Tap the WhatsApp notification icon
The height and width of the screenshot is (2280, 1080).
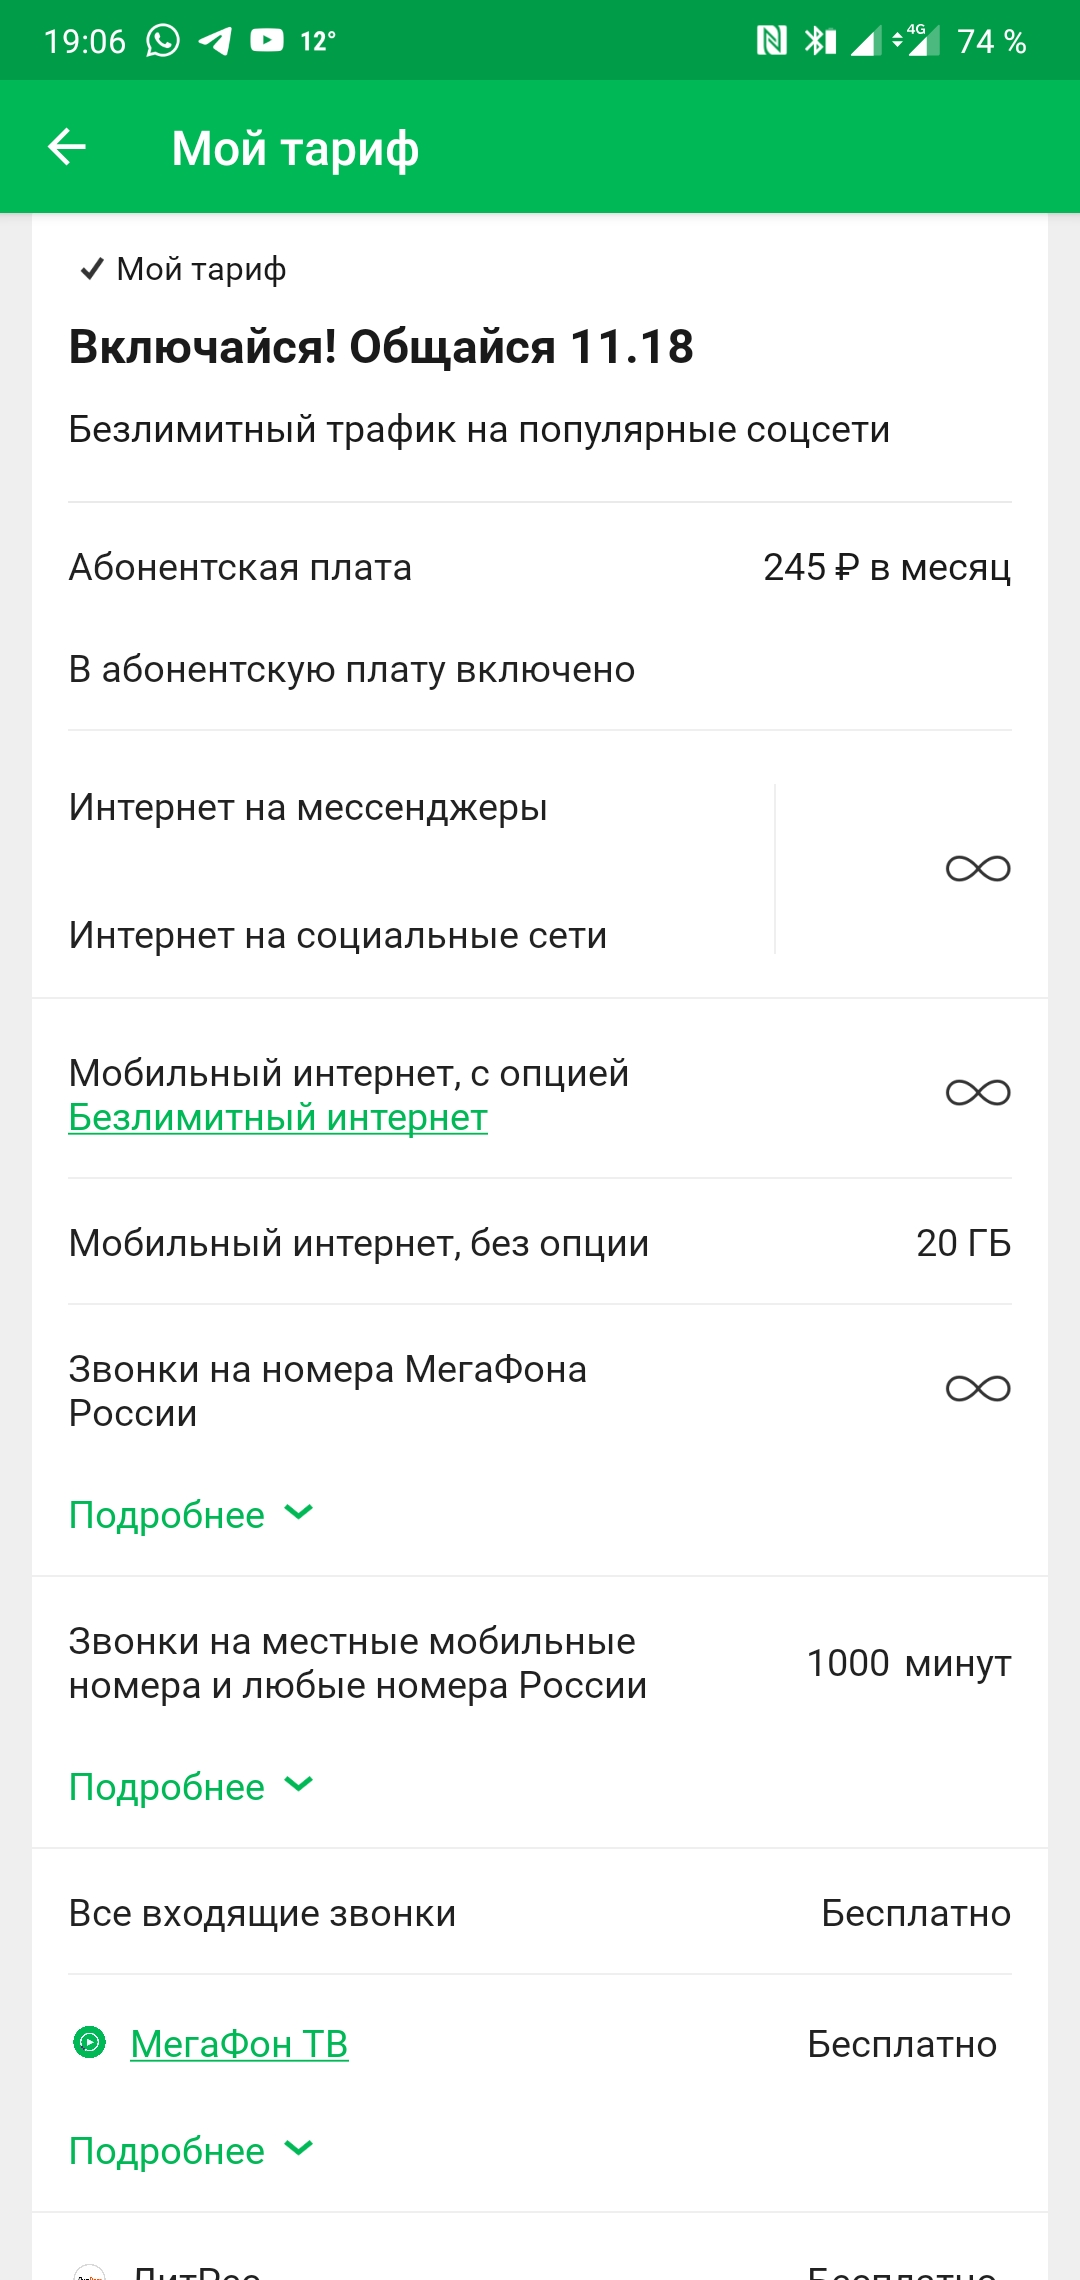163,41
